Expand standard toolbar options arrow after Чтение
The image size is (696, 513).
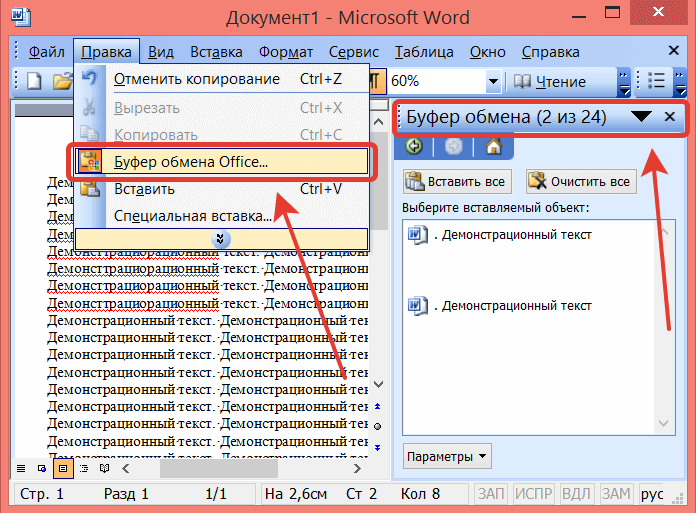click(624, 82)
